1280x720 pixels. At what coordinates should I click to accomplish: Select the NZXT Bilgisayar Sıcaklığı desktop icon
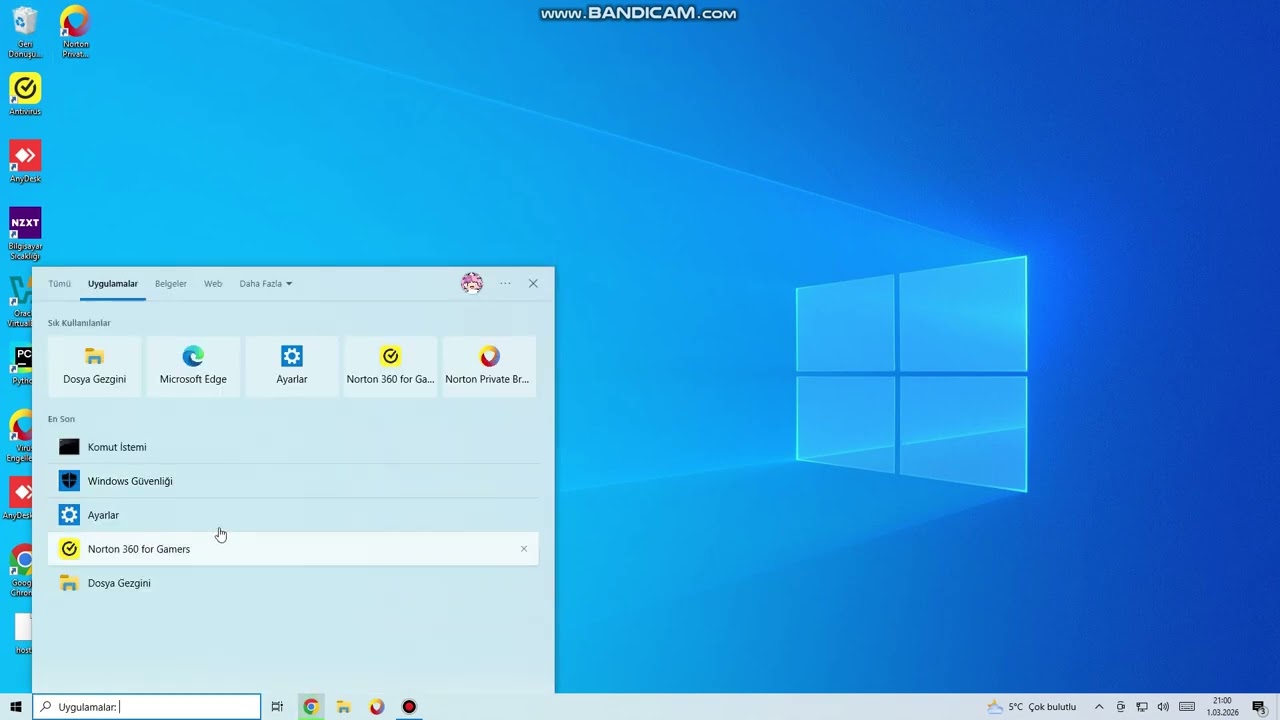25,234
